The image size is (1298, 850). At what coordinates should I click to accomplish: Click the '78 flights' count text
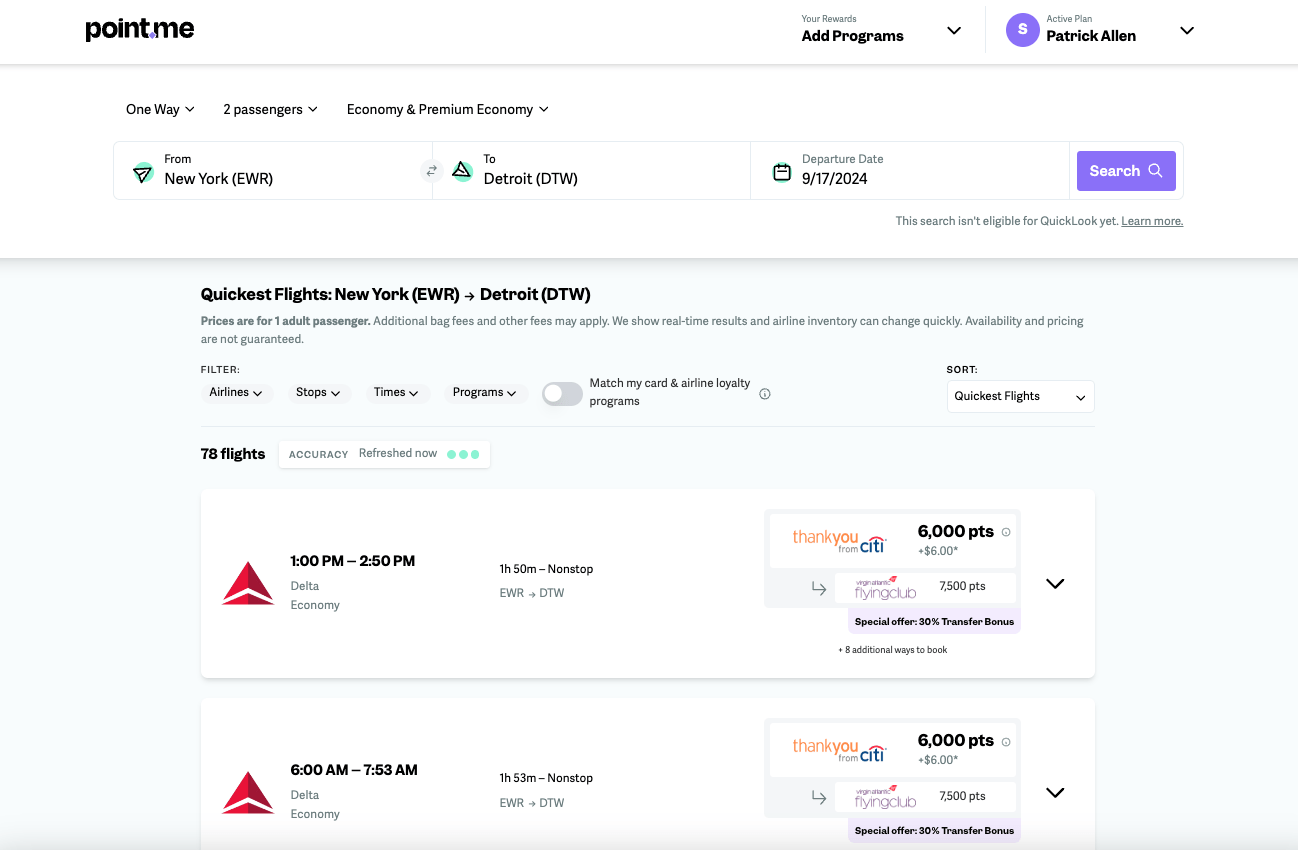[233, 454]
